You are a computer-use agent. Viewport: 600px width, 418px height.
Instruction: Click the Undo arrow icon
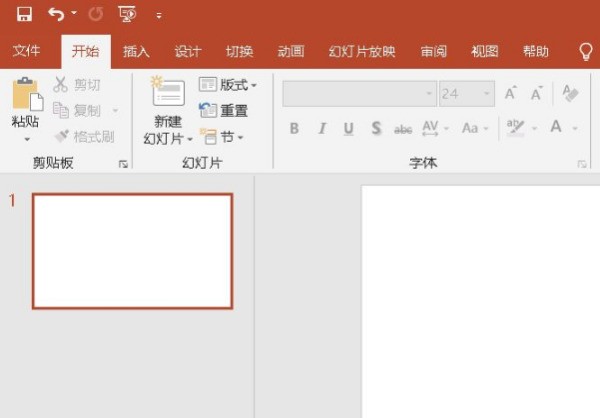(56, 15)
